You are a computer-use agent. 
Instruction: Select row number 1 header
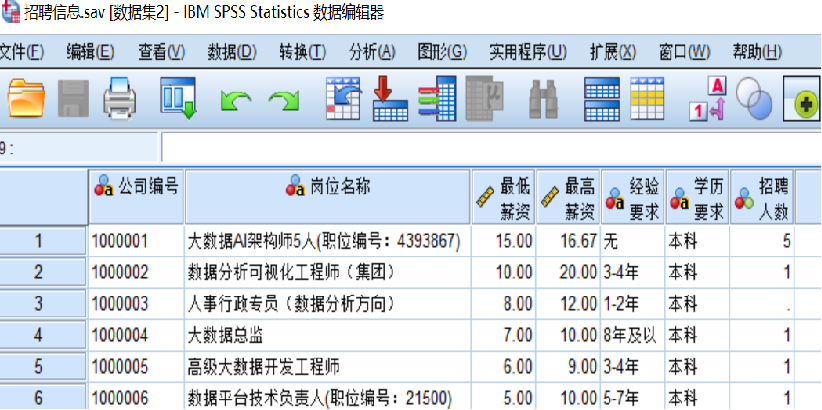click(43, 241)
